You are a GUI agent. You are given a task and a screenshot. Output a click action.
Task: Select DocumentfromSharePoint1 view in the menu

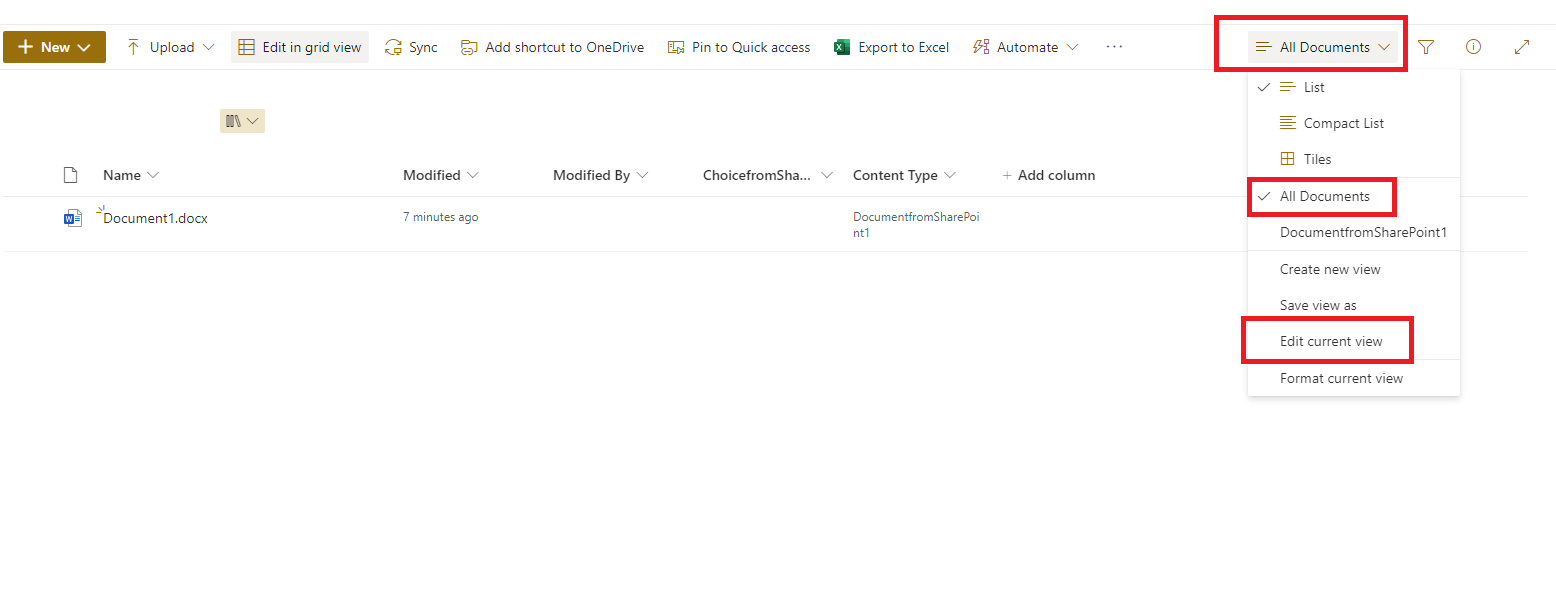pyautogui.click(x=1365, y=232)
